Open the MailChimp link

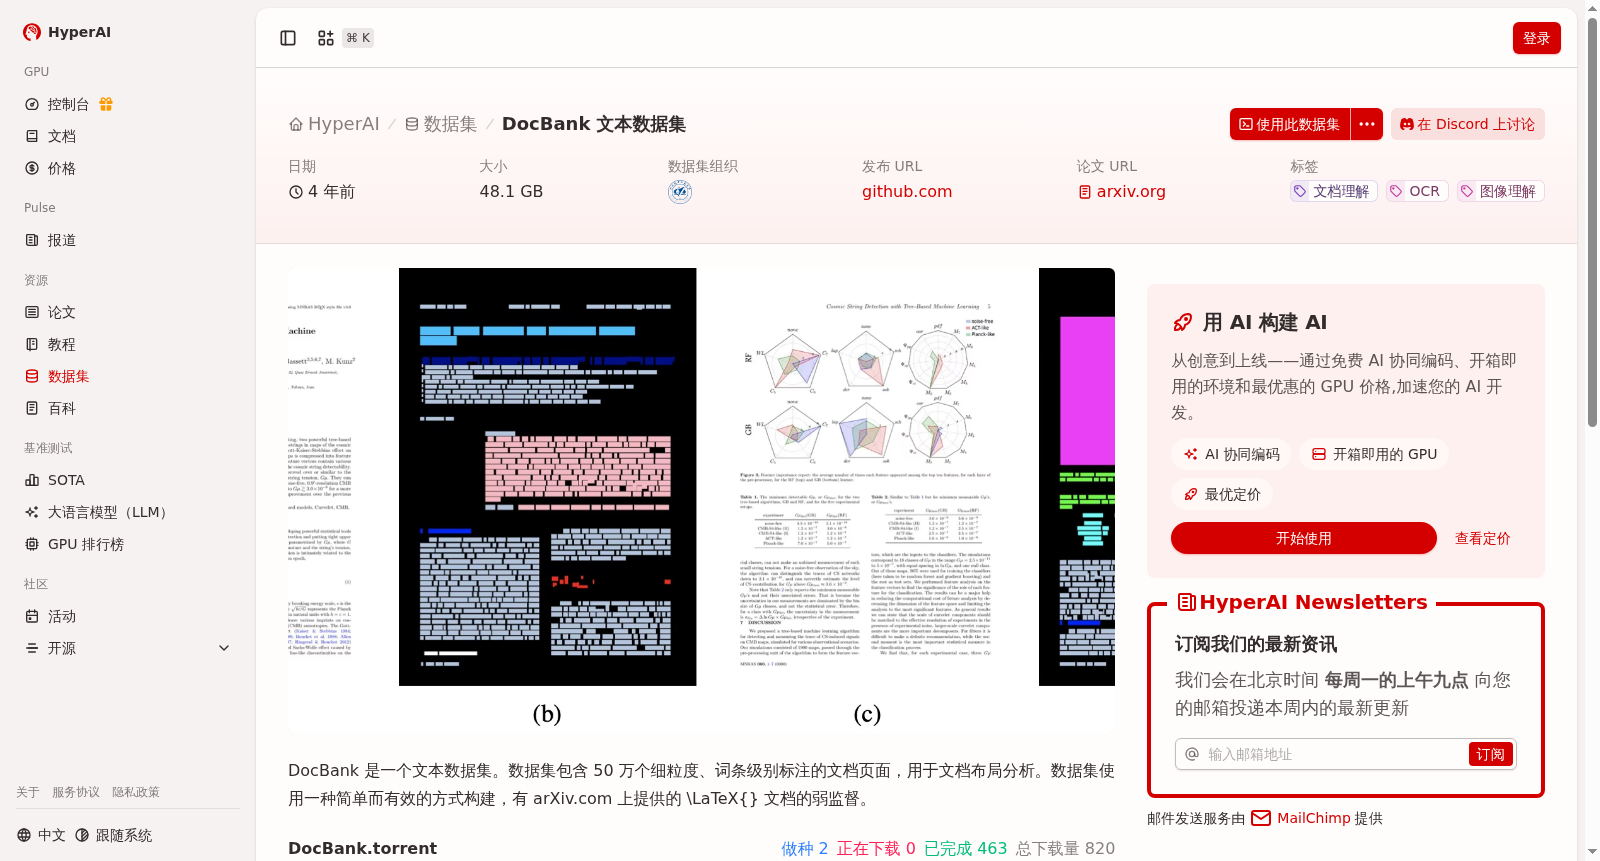(x=1314, y=818)
